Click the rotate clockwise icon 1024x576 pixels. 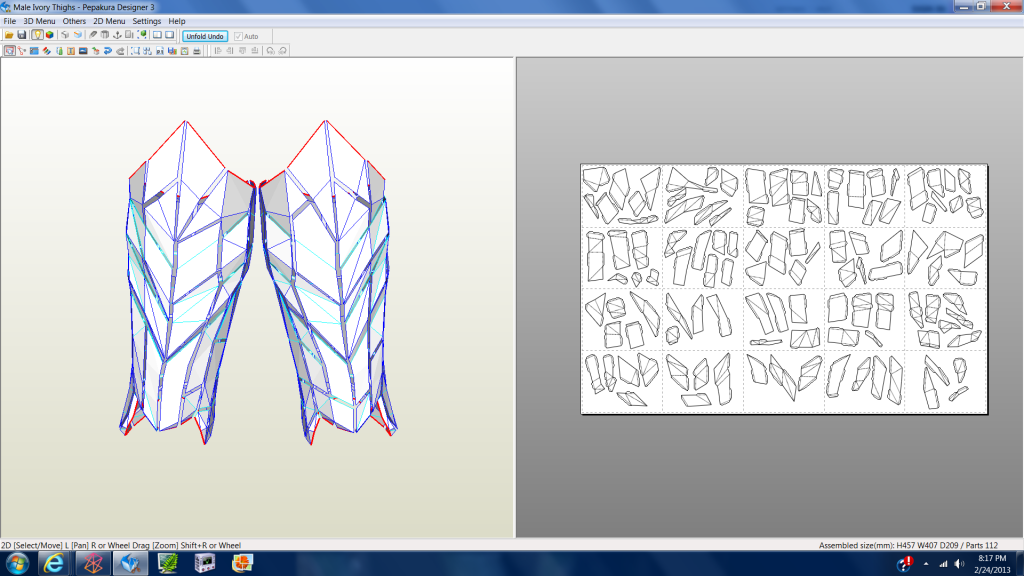coord(283,50)
